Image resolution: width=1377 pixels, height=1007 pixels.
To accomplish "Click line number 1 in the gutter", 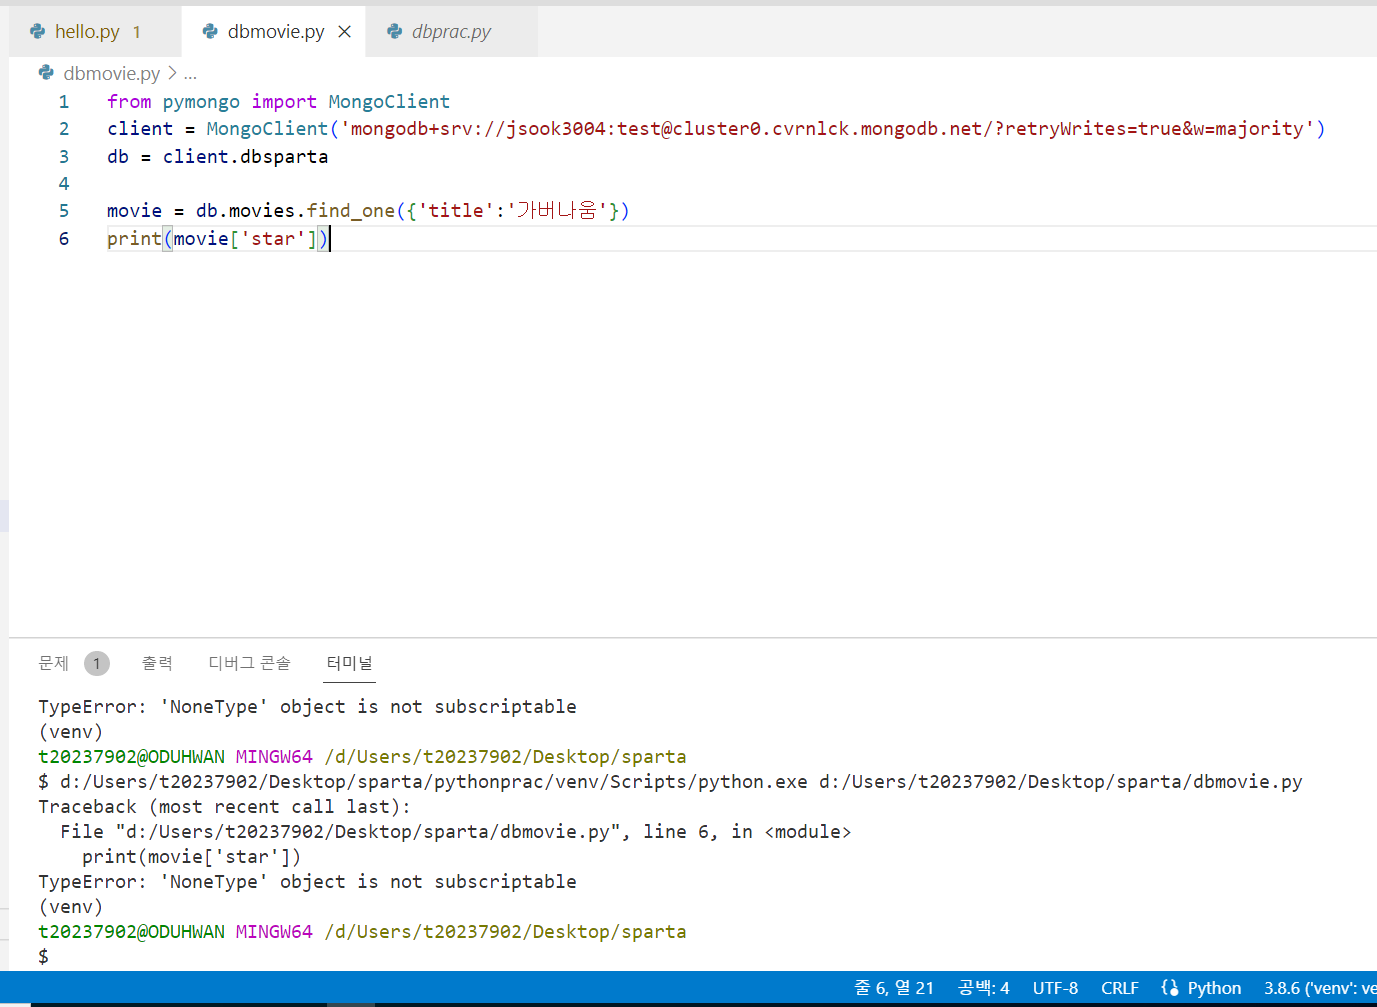I will pyautogui.click(x=64, y=101).
